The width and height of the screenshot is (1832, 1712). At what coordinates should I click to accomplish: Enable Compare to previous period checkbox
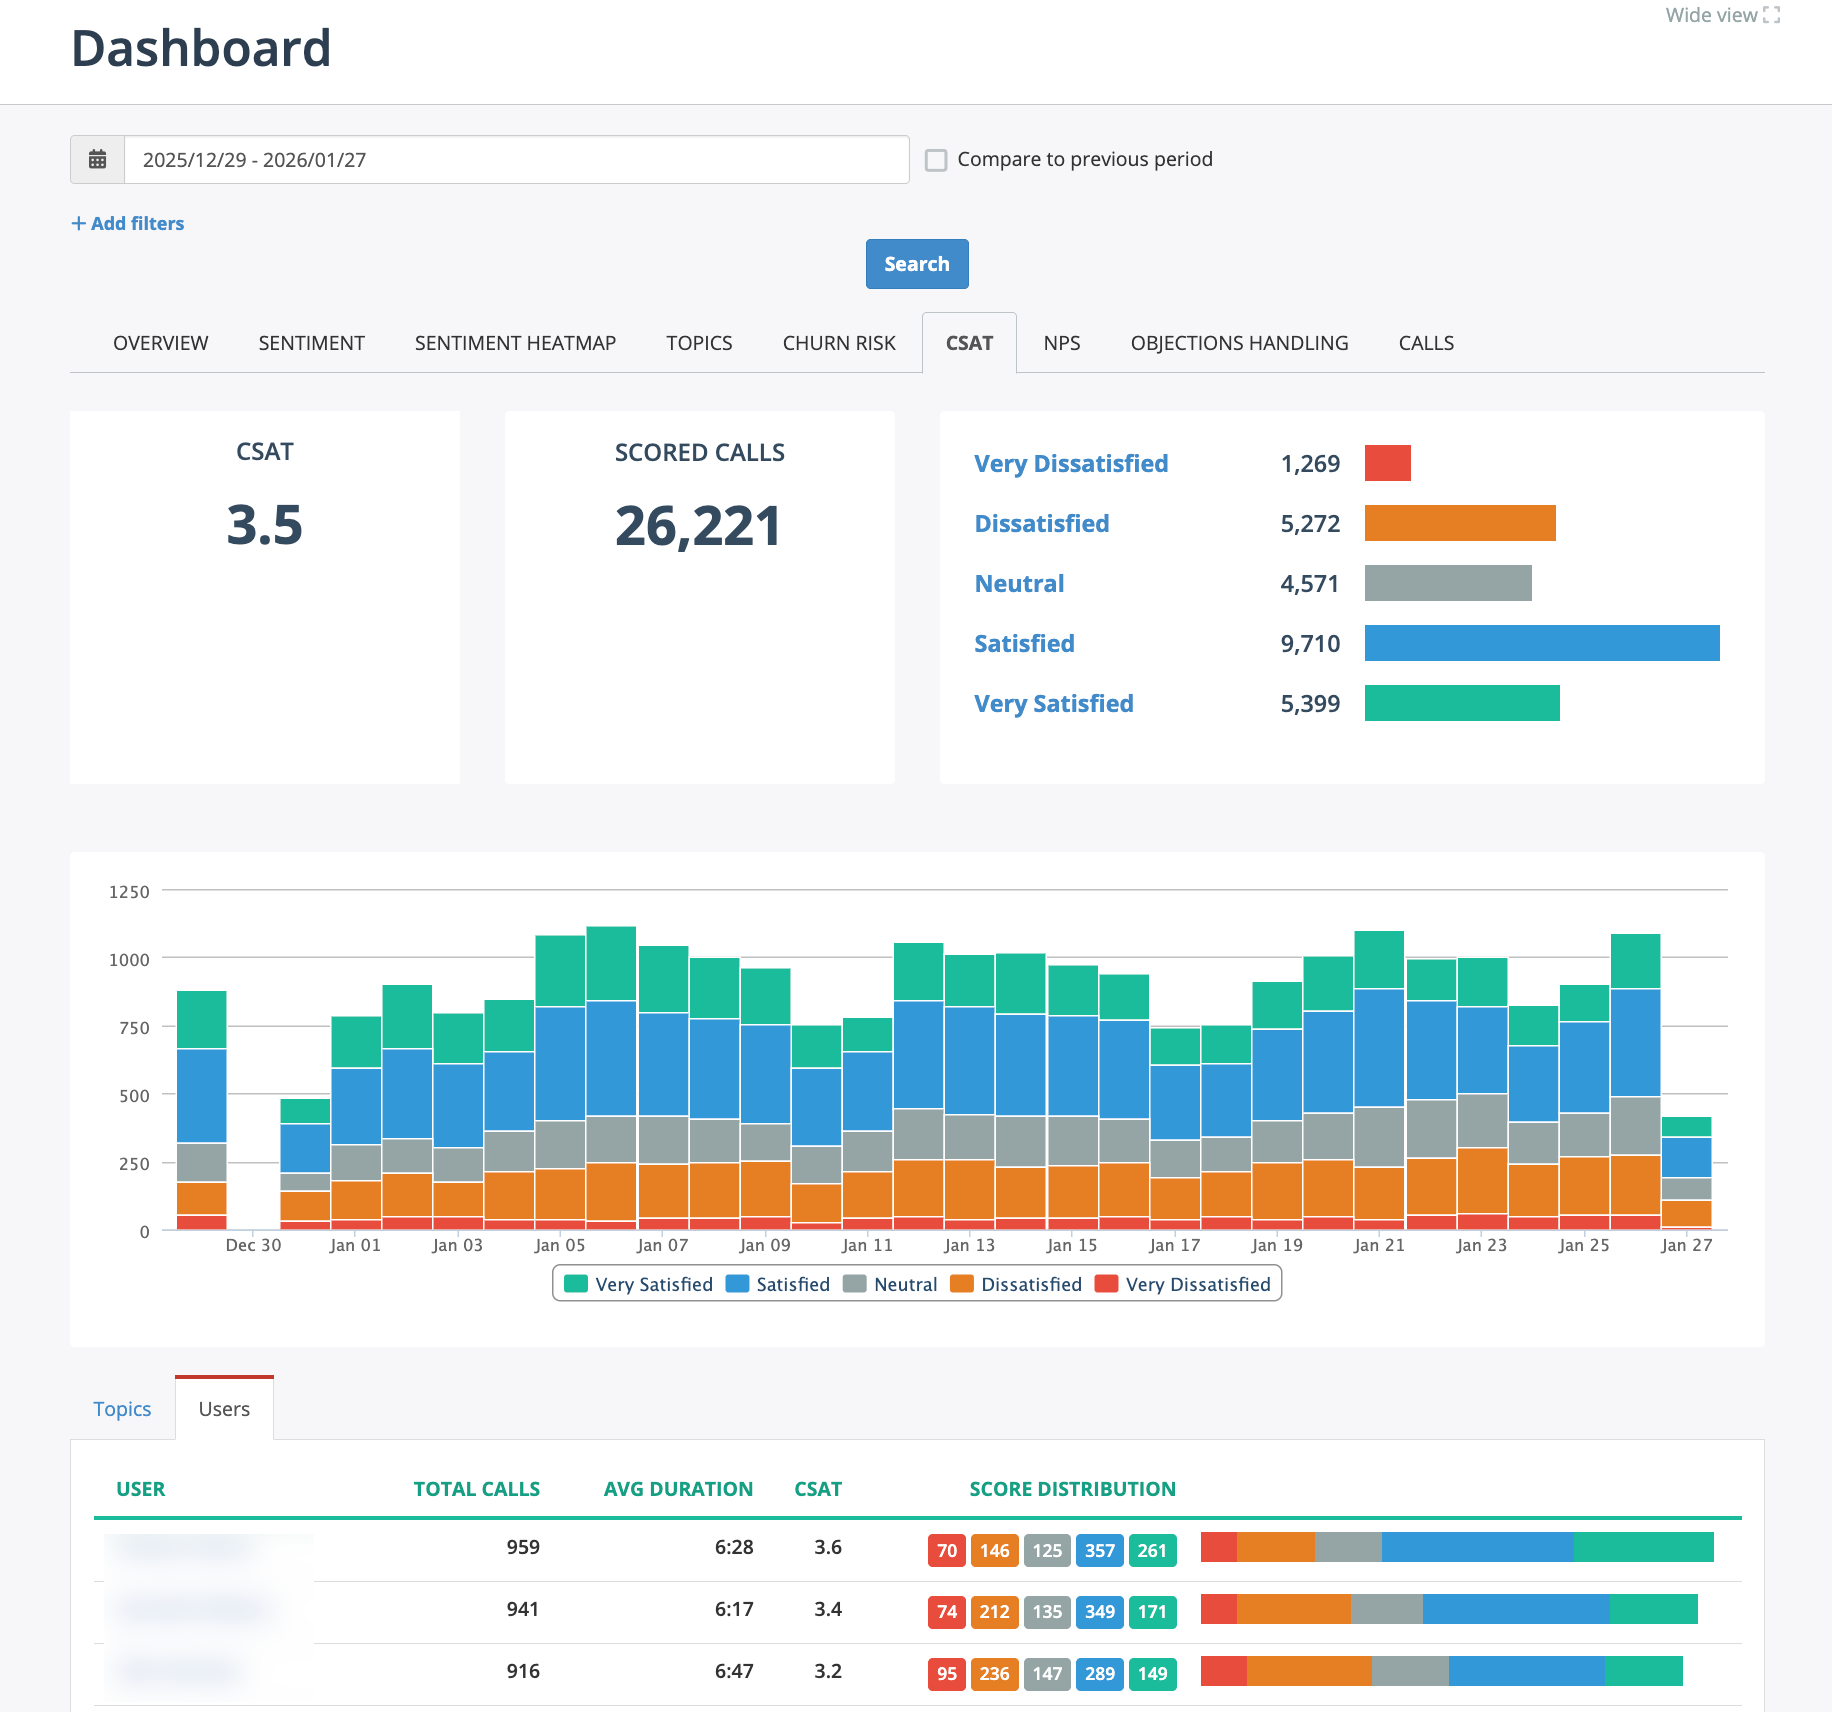coord(936,160)
